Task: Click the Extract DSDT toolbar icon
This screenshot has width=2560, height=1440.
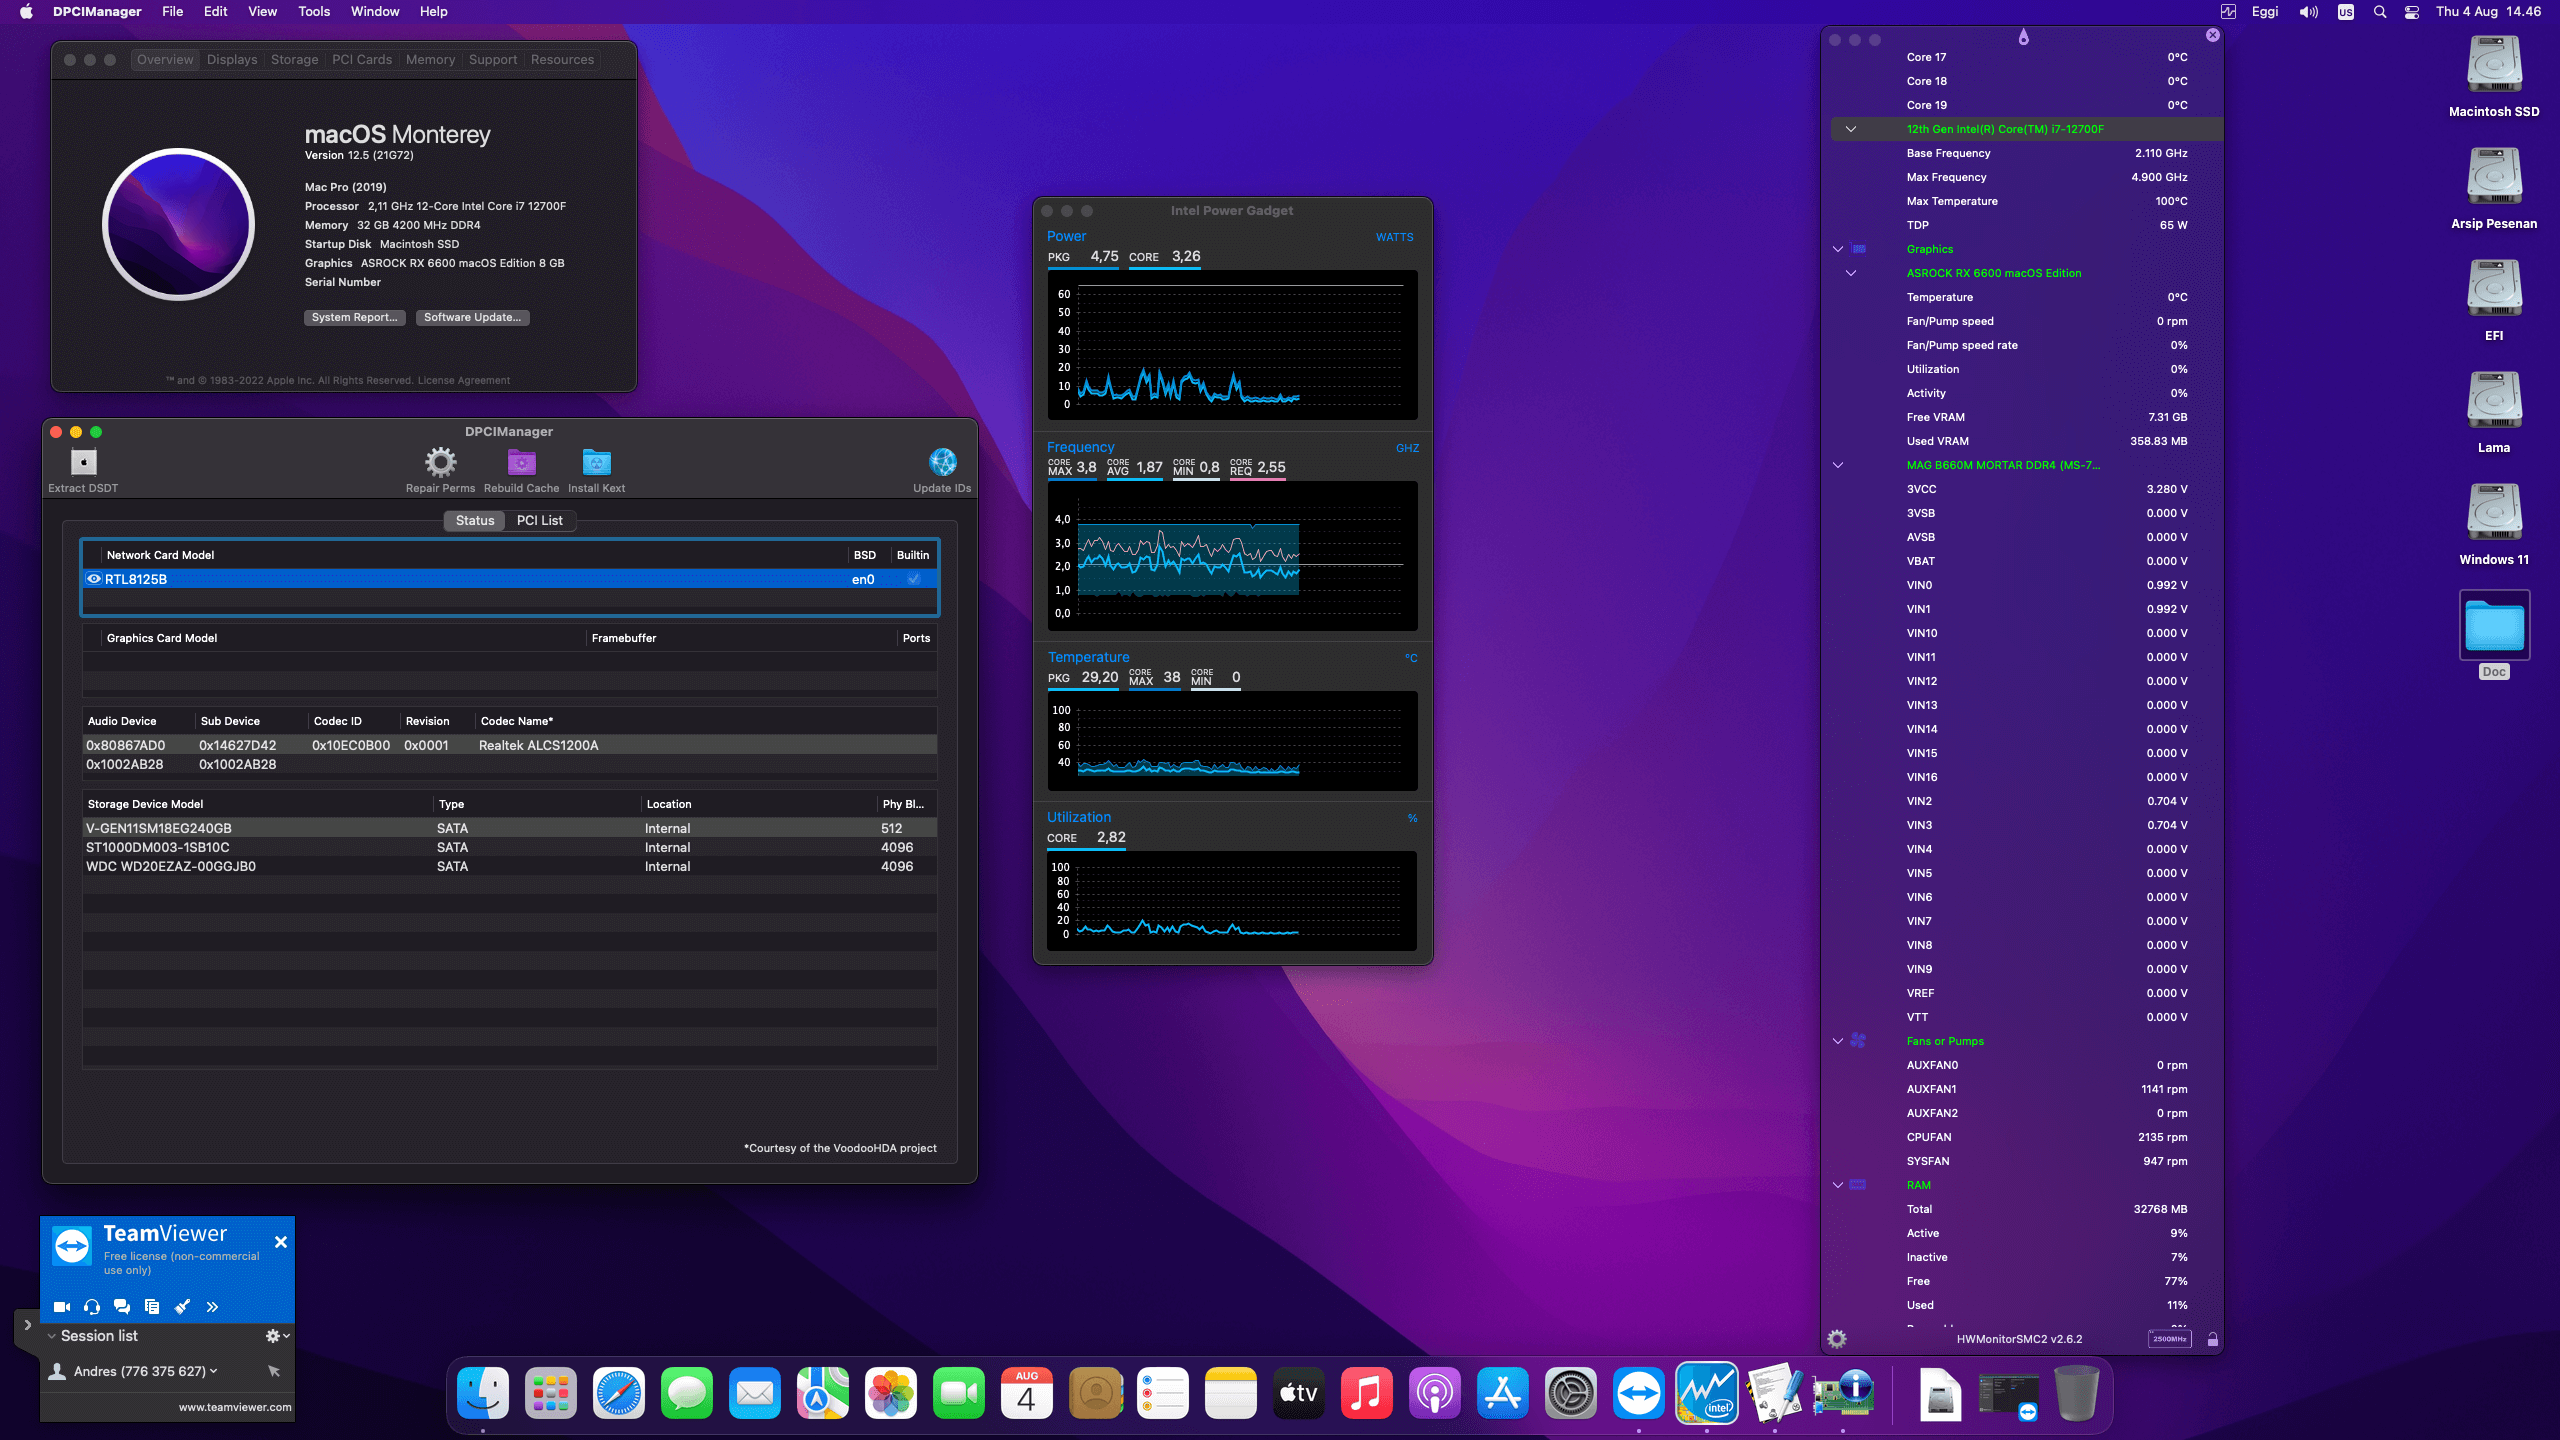Action: pos(83,462)
